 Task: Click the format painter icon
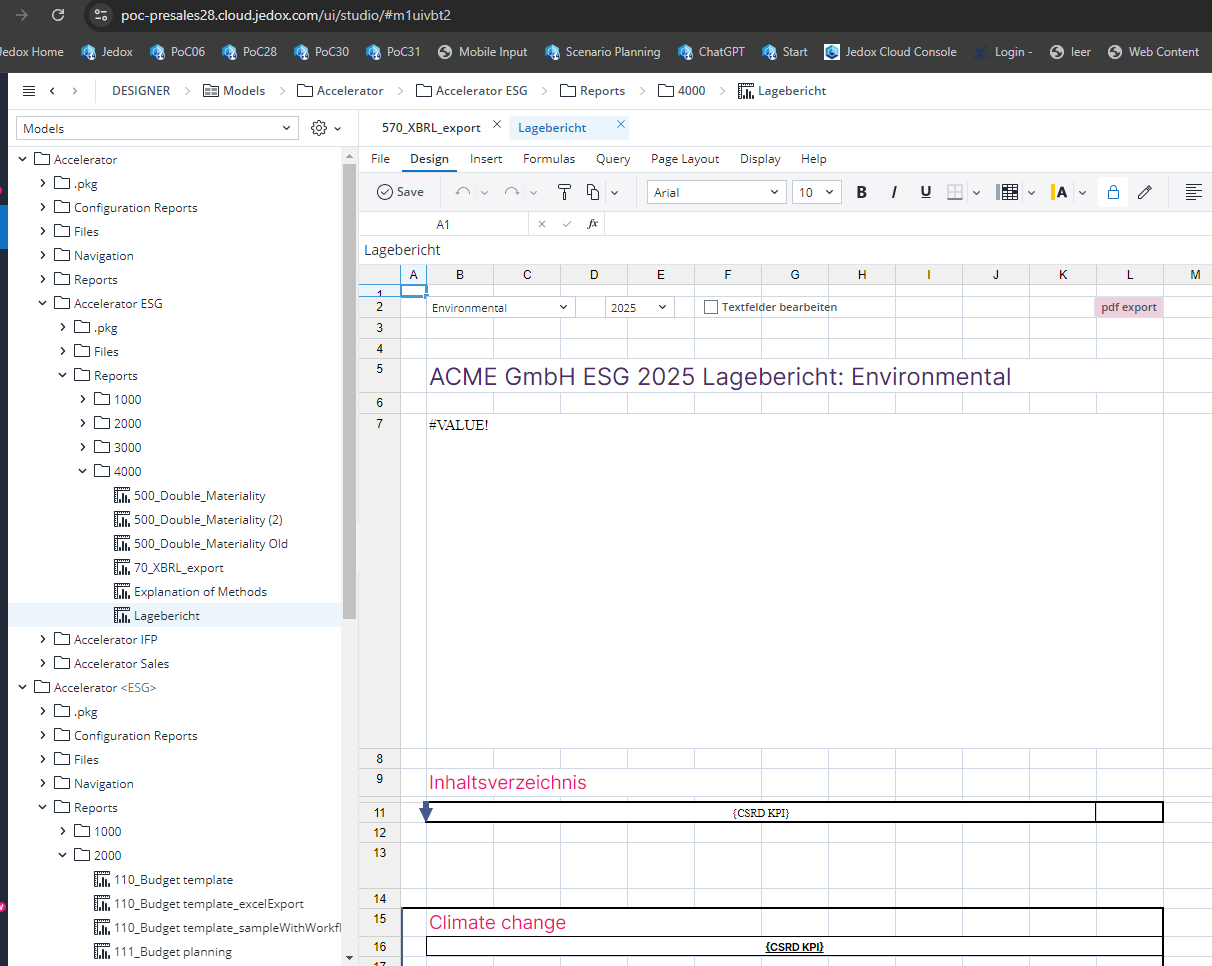tap(563, 192)
